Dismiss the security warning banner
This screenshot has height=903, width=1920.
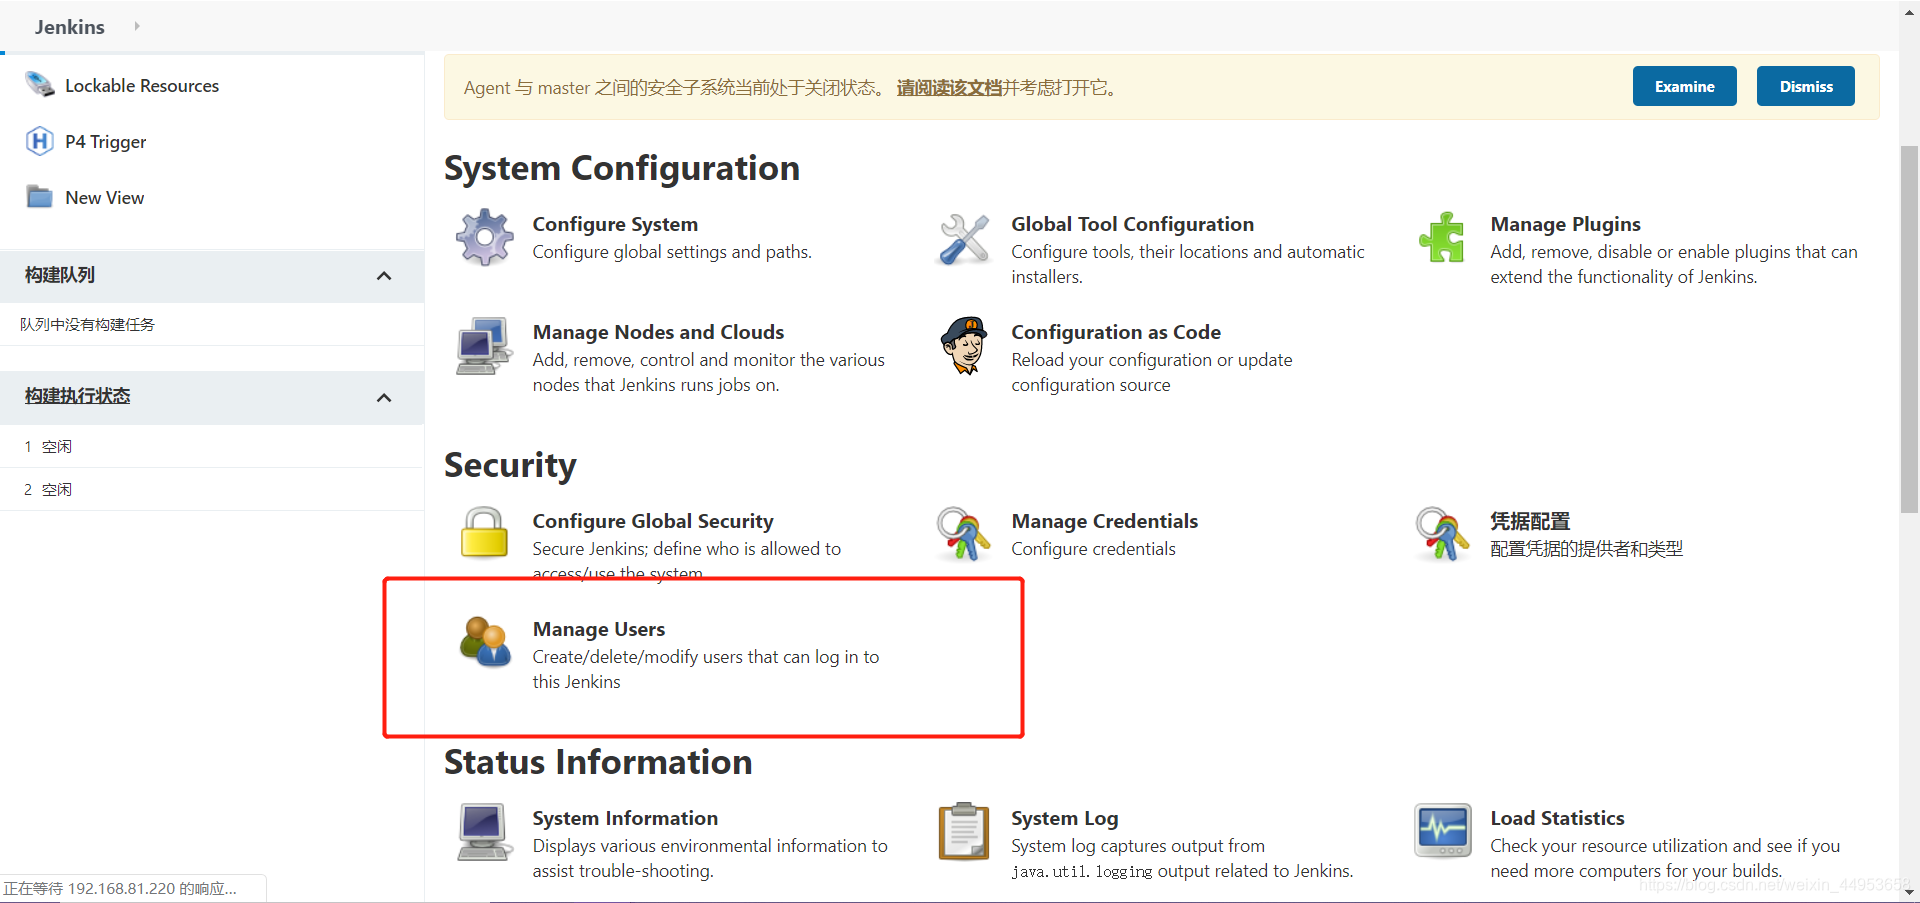(x=1805, y=87)
